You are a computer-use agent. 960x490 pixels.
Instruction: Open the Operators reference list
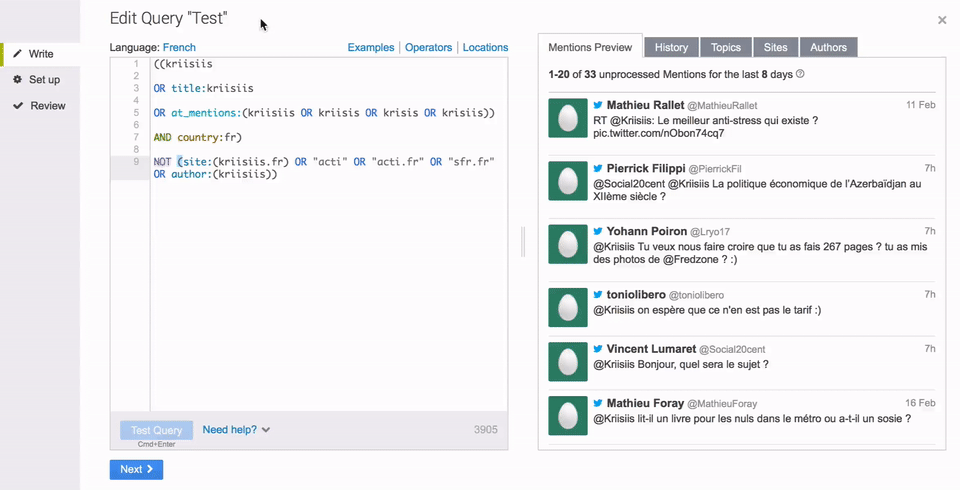tap(428, 47)
